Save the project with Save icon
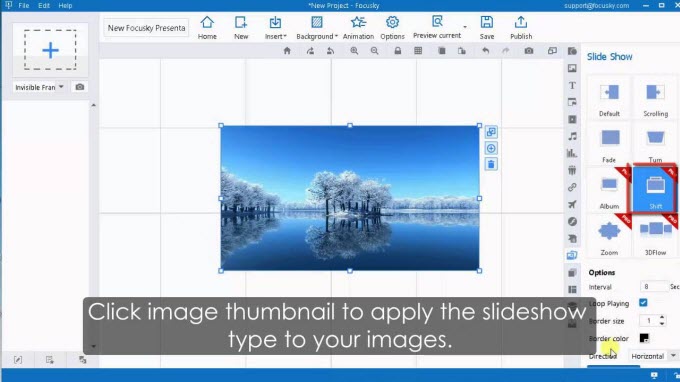The image size is (680, 382). point(487,28)
